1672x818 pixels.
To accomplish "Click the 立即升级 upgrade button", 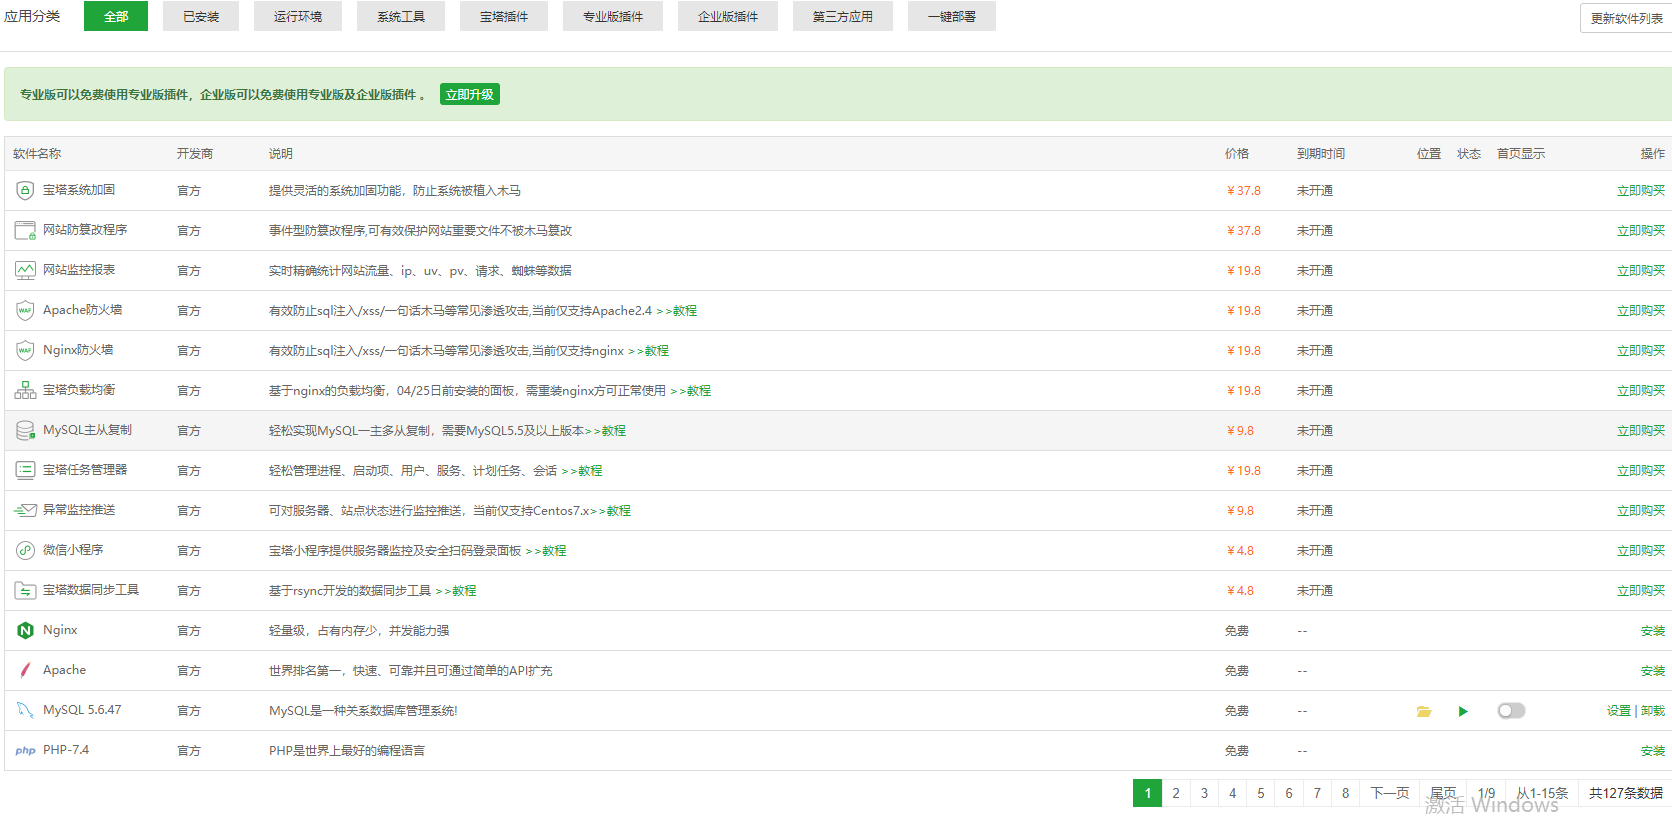I will click(x=469, y=94).
